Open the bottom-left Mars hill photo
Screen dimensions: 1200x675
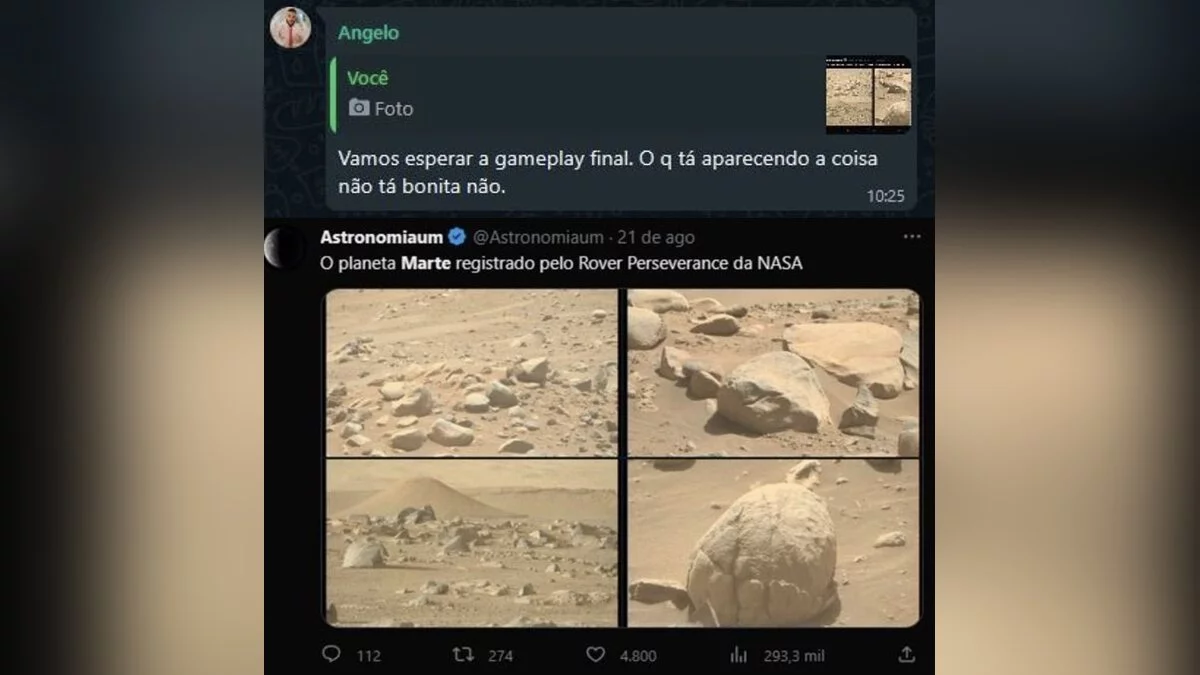tap(472, 543)
